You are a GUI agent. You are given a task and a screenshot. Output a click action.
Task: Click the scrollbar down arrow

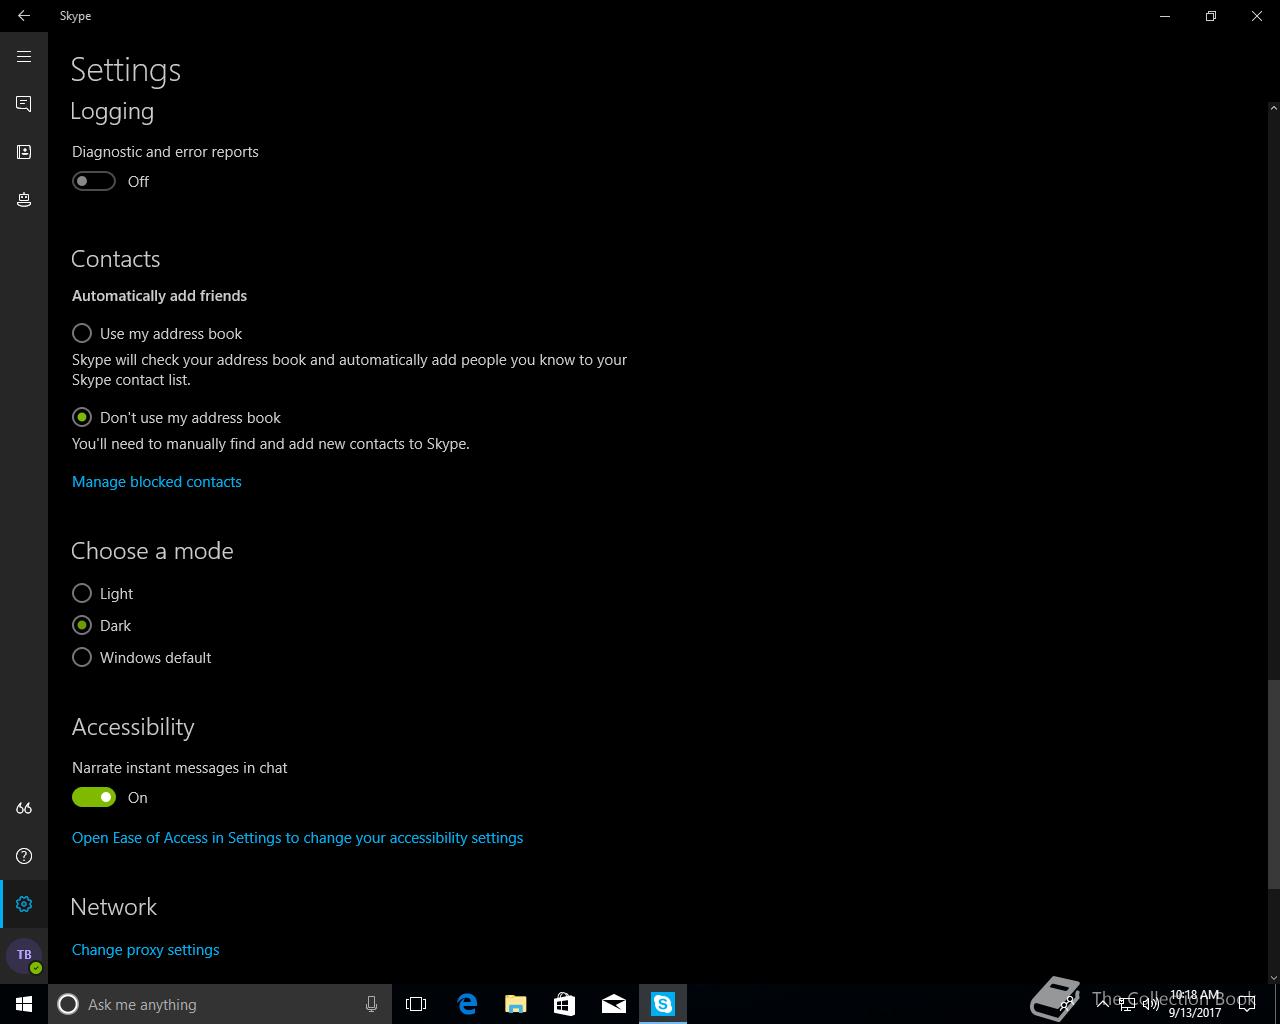click(1273, 977)
